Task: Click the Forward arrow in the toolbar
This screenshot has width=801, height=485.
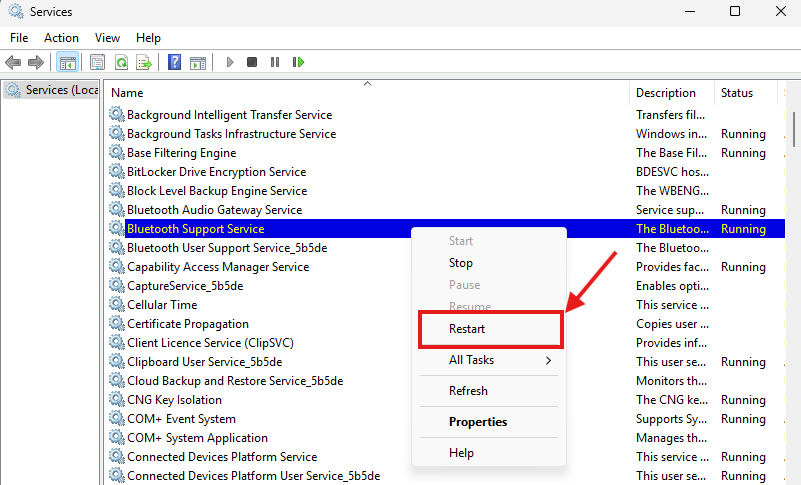Action: [x=36, y=62]
